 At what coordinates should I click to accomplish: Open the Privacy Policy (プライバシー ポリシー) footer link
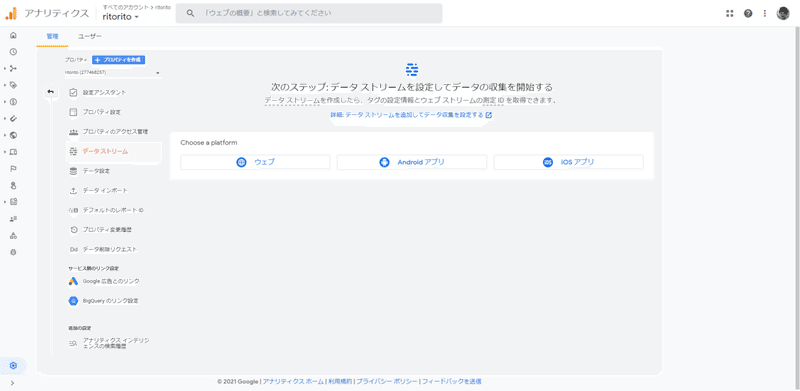click(x=387, y=381)
